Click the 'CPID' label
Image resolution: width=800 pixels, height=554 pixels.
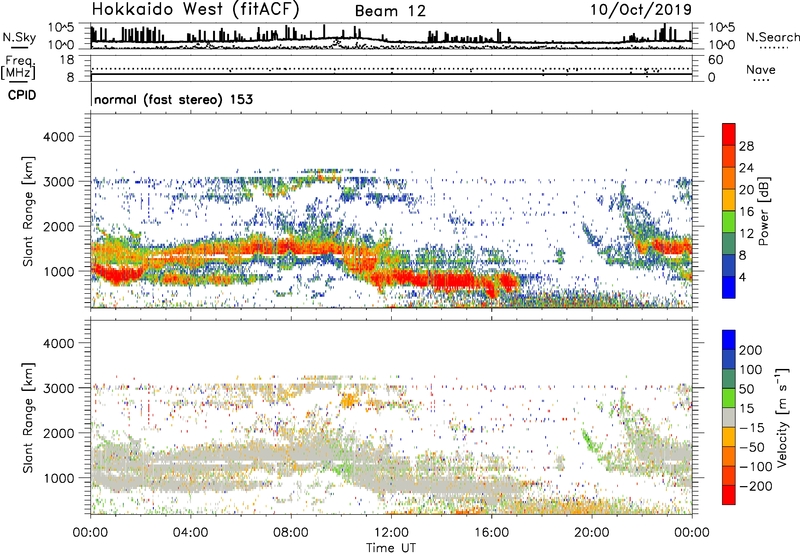click(x=22, y=95)
